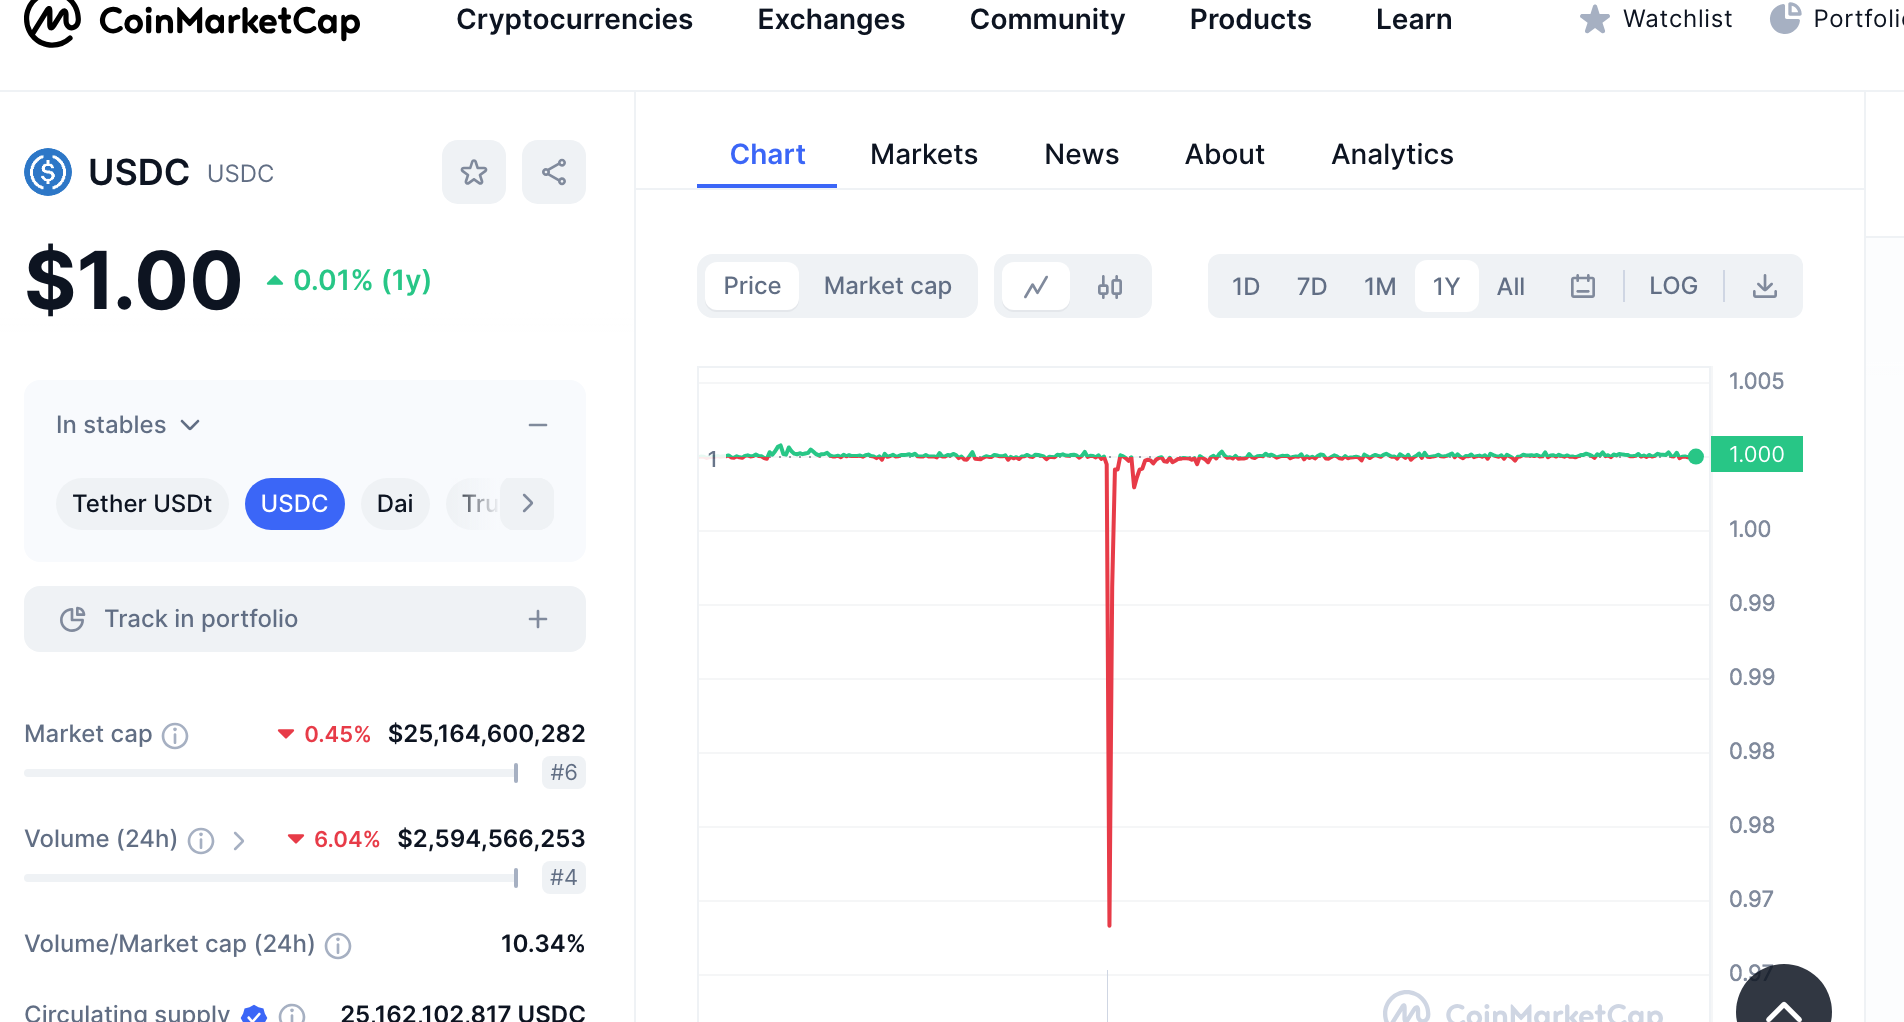The width and height of the screenshot is (1904, 1022).
Task: Click green current price marker on chart
Action: (1695, 456)
